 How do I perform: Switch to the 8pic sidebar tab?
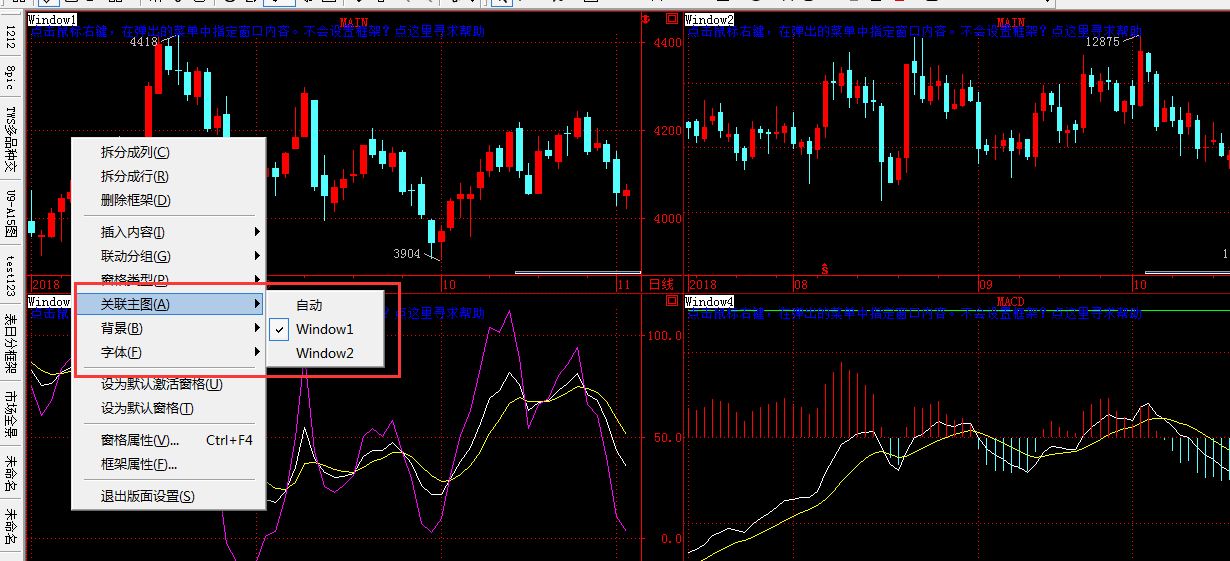(10, 79)
